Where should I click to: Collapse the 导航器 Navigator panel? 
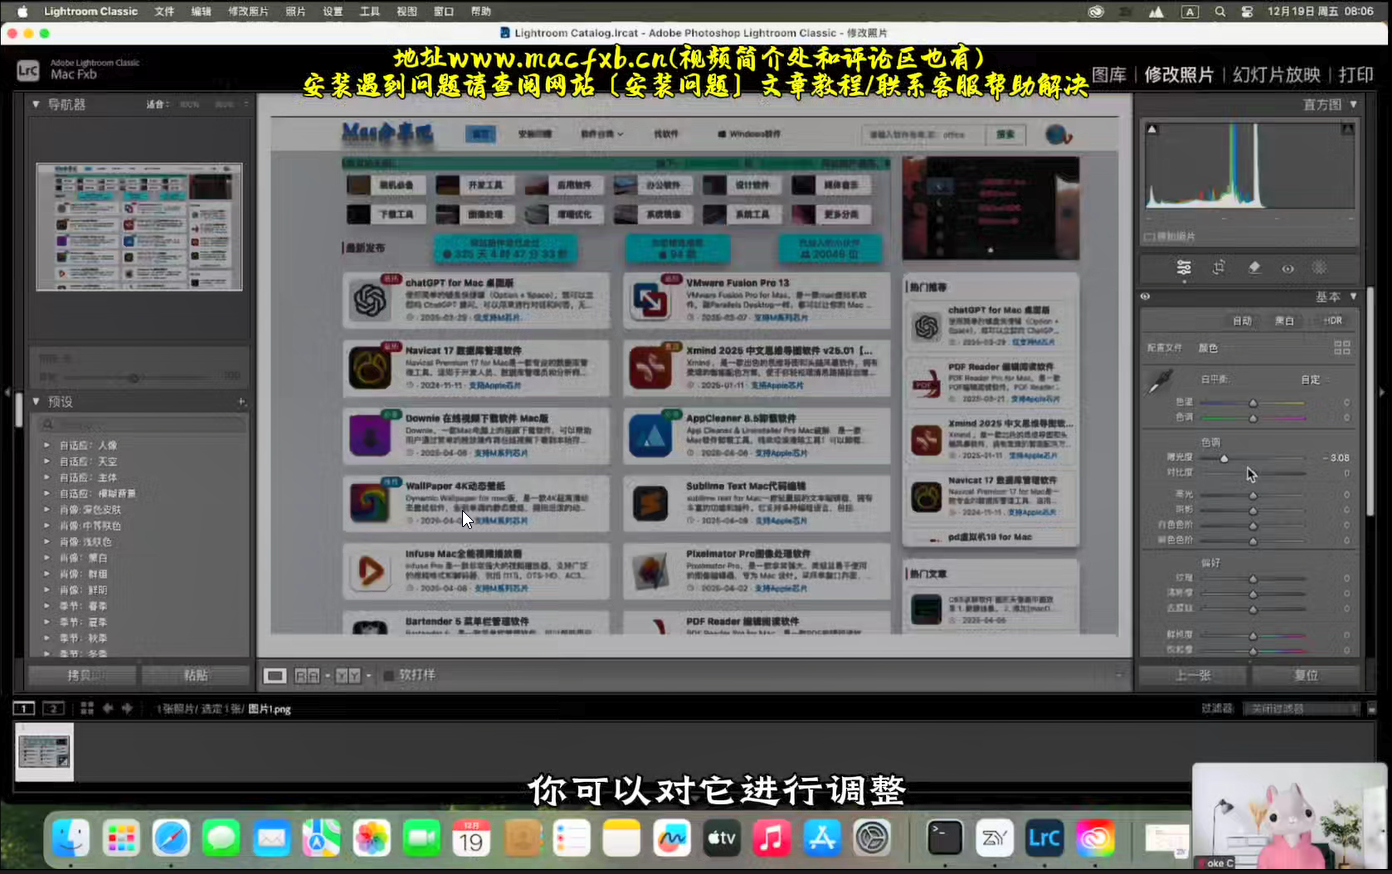click(36, 104)
